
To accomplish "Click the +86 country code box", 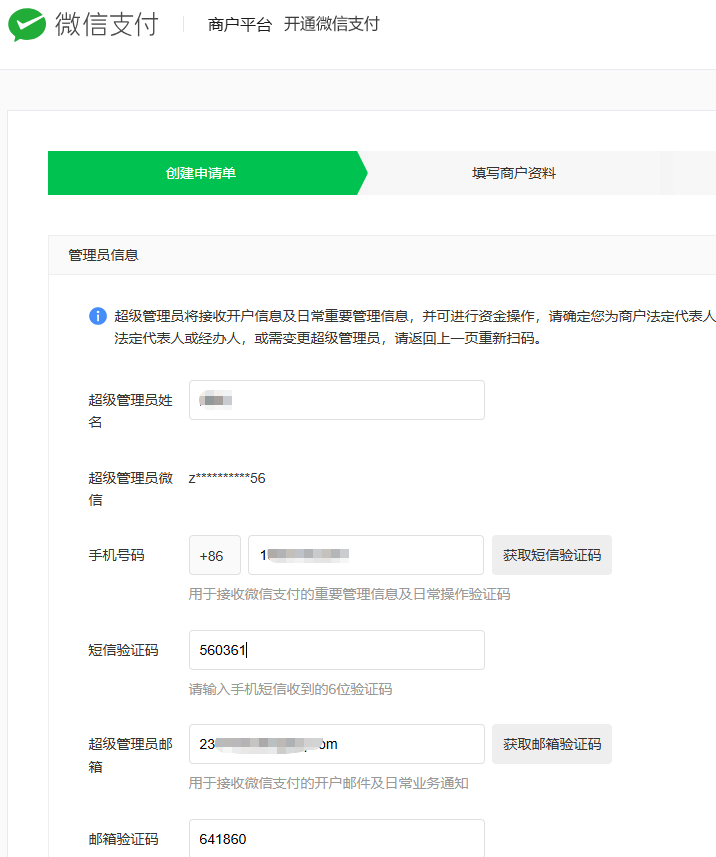I will (x=215, y=555).
